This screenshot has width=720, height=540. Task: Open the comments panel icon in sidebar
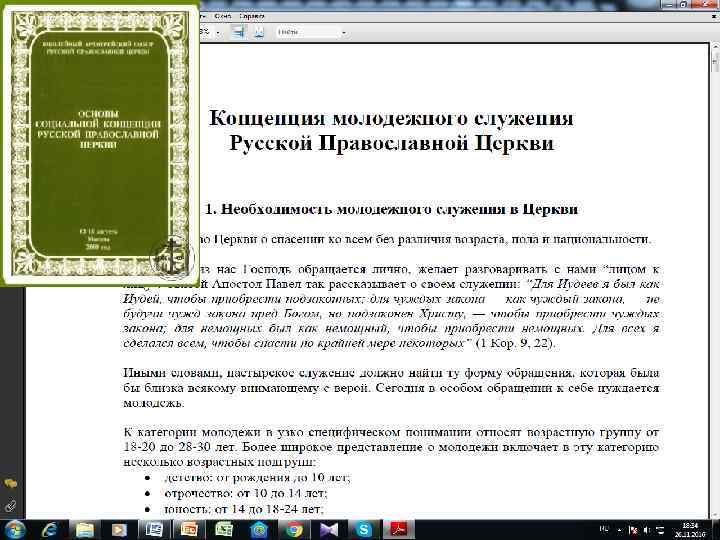coord(11,484)
